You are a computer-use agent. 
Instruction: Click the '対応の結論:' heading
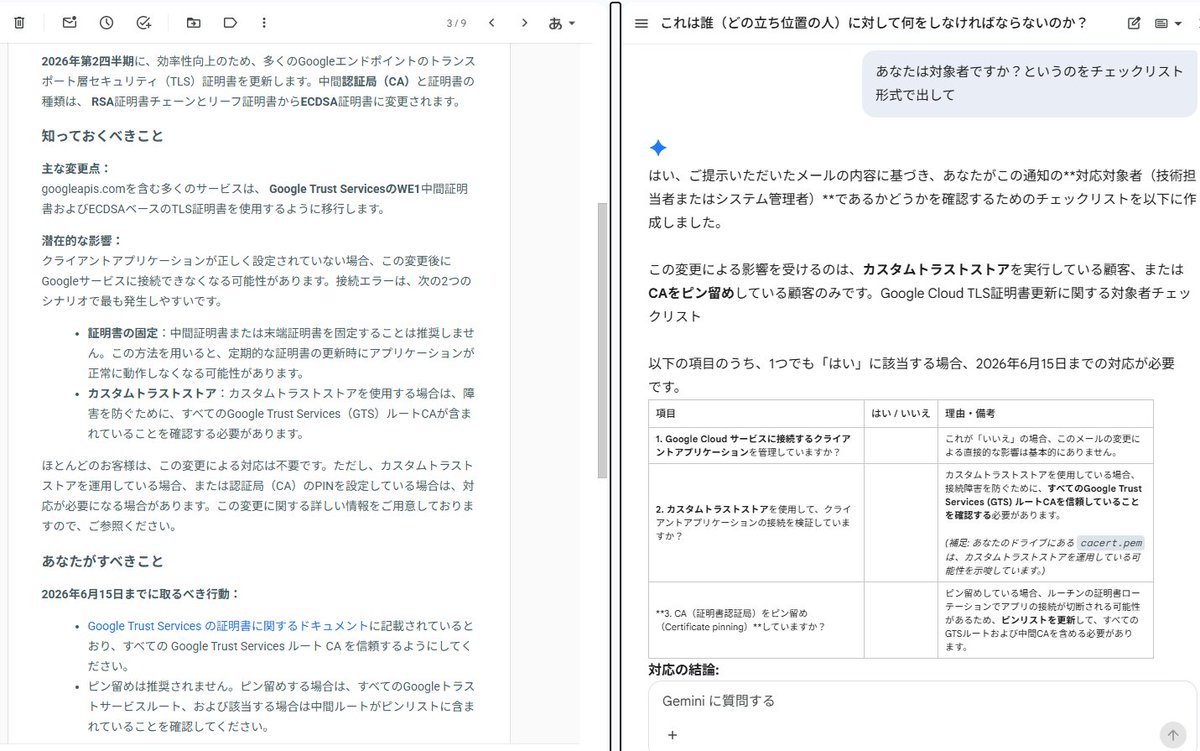click(x=684, y=669)
